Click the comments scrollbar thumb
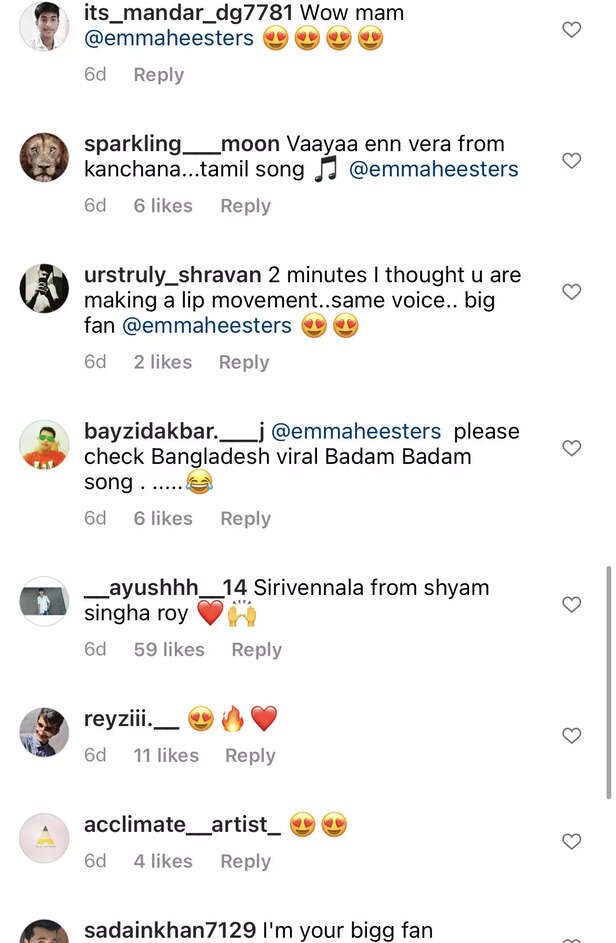This screenshot has height=943, width=616. click(608, 680)
